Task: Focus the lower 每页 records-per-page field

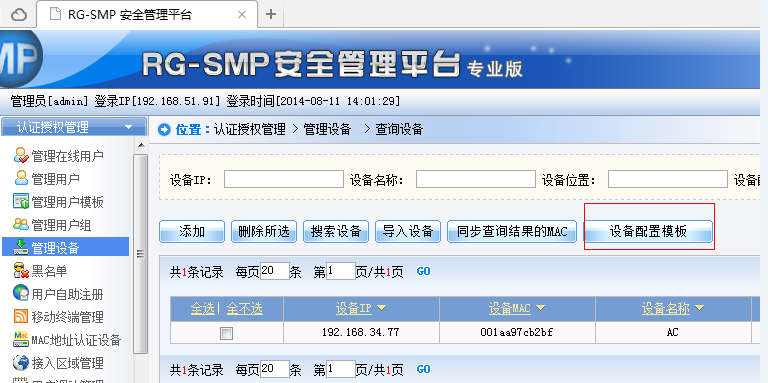Action: coord(274,369)
